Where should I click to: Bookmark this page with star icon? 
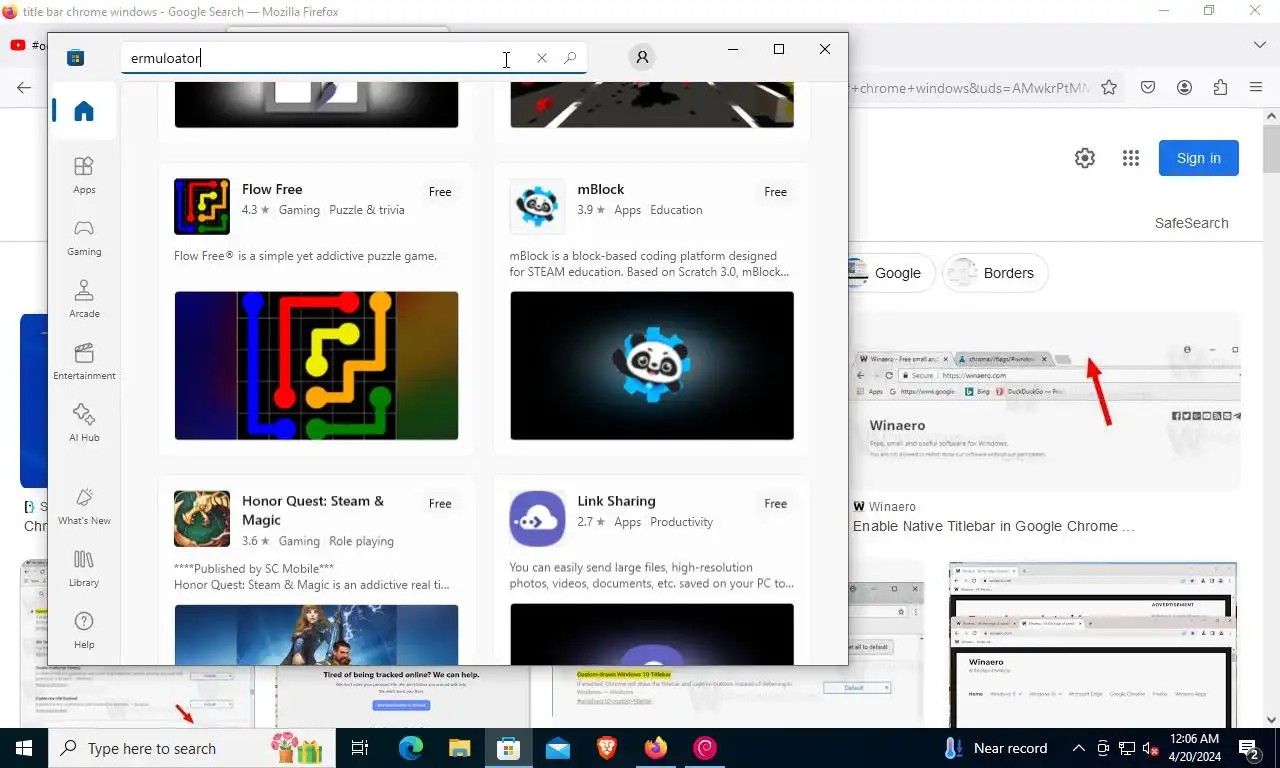(x=1109, y=88)
